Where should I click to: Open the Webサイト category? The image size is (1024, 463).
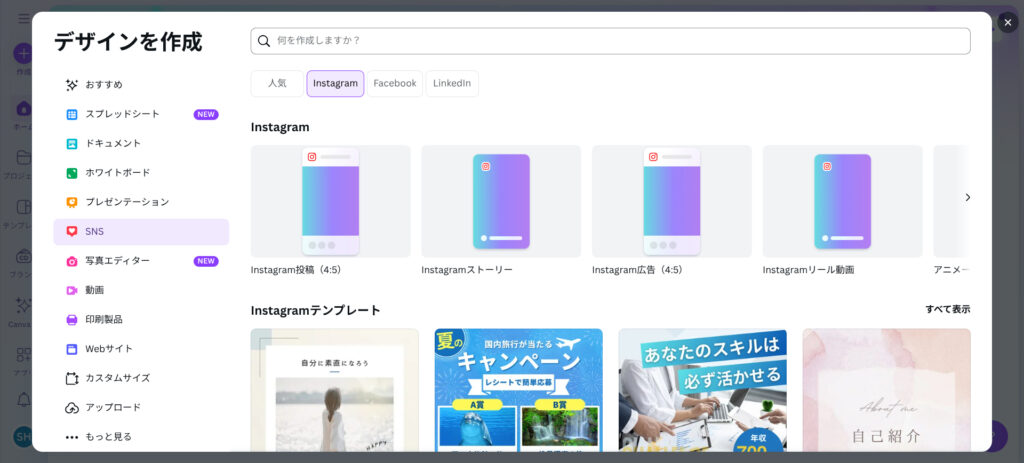point(141,349)
